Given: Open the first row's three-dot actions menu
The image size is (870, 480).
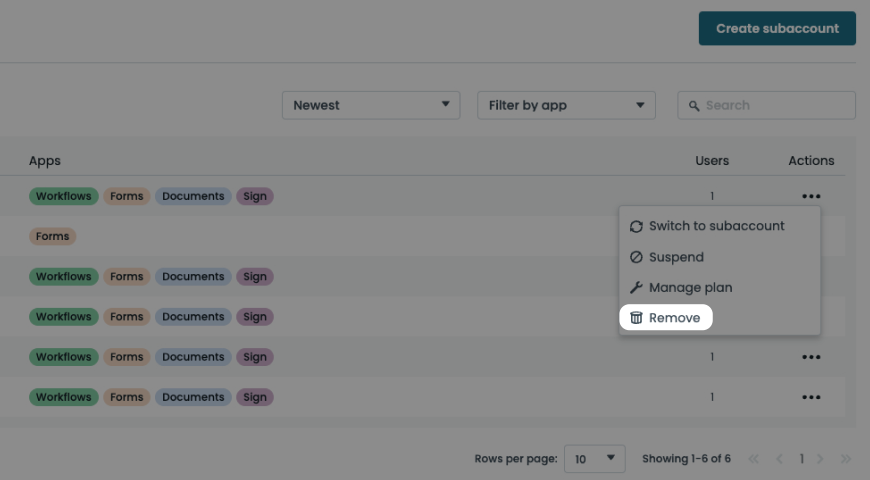Looking at the screenshot, I should click(811, 197).
